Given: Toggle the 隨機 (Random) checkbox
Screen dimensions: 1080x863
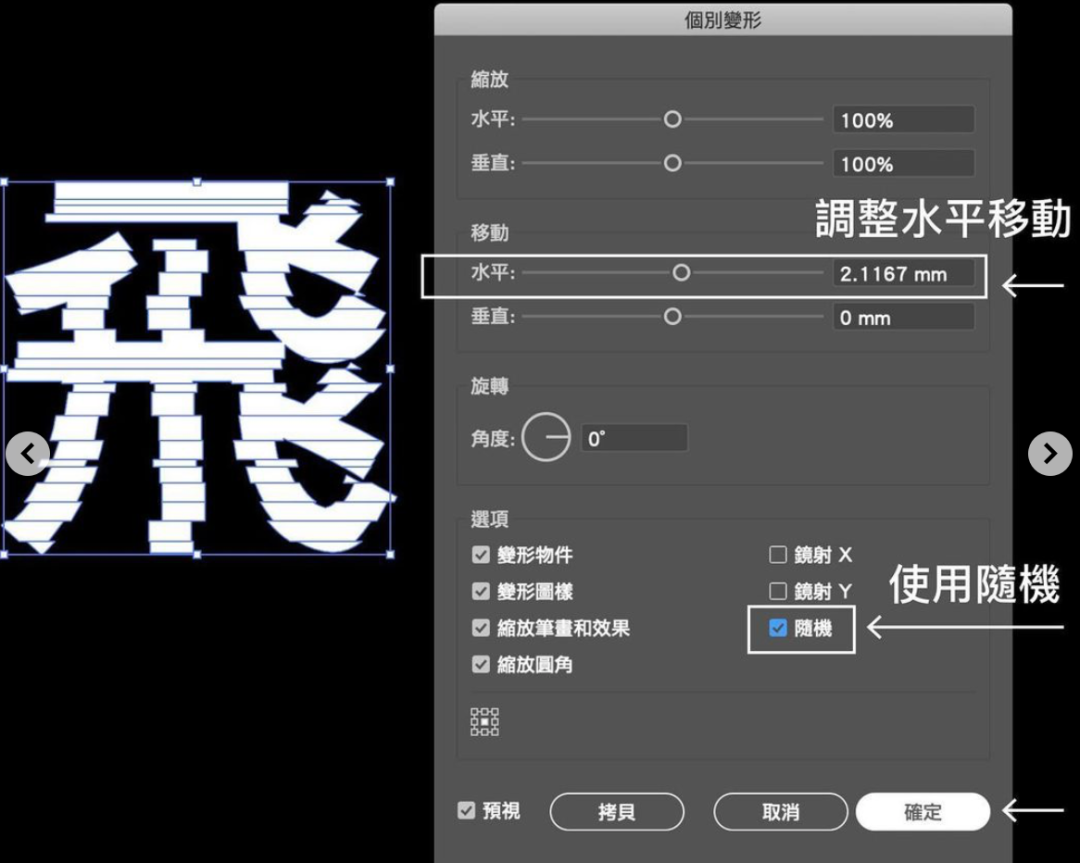Looking at the screenshot, I should (778, 628).
